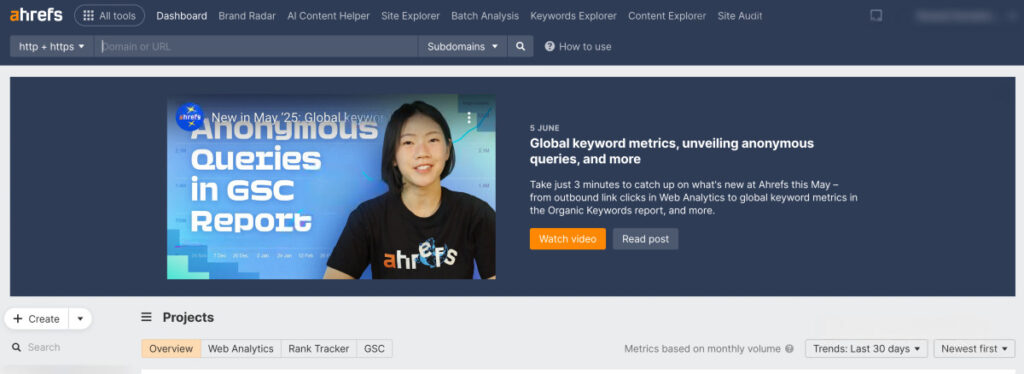Click the Watch video button
1024x374 pixels.
[568, 239]
